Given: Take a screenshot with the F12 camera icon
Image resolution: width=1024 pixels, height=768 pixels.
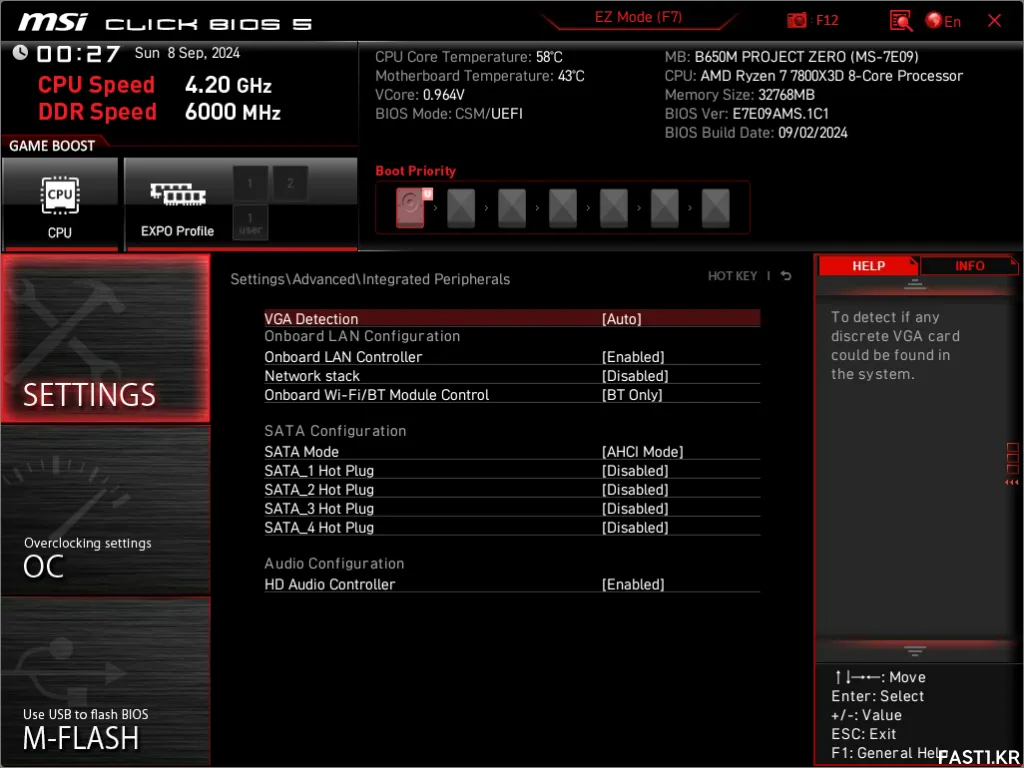Looking at the screenshot, I should coord(797,20).
